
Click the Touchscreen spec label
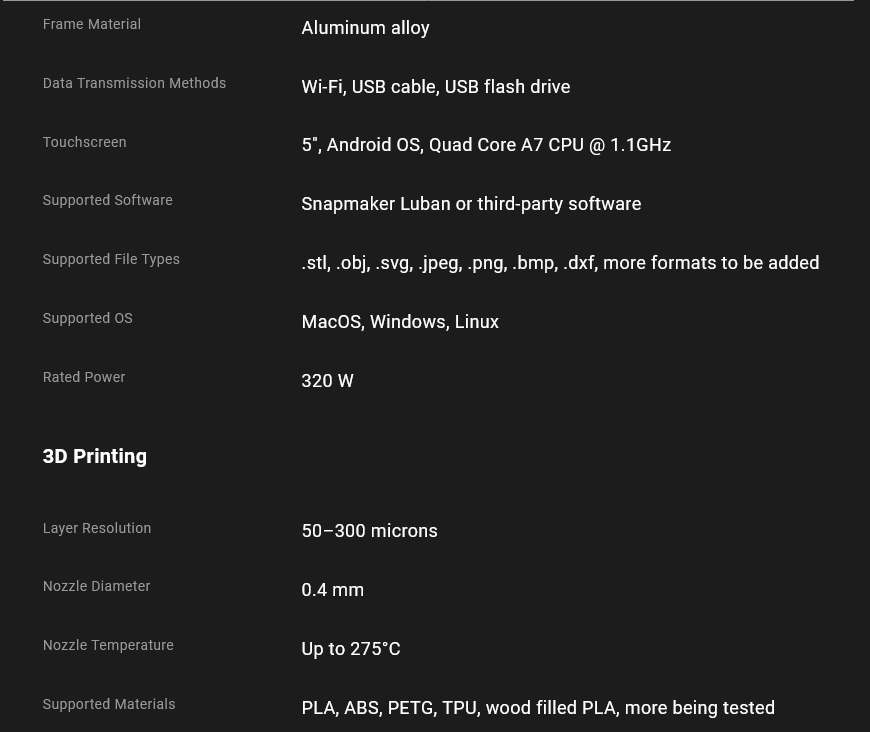[84, 142]
